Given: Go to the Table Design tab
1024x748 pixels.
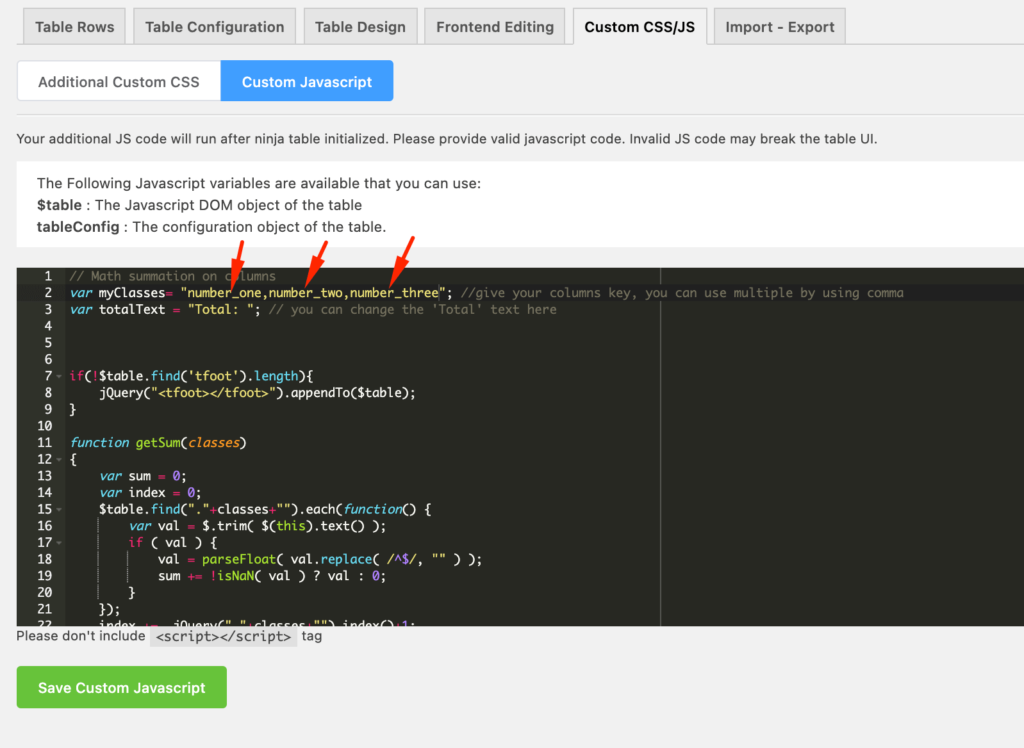Looking at the screenshot, I should pos(360,27).
